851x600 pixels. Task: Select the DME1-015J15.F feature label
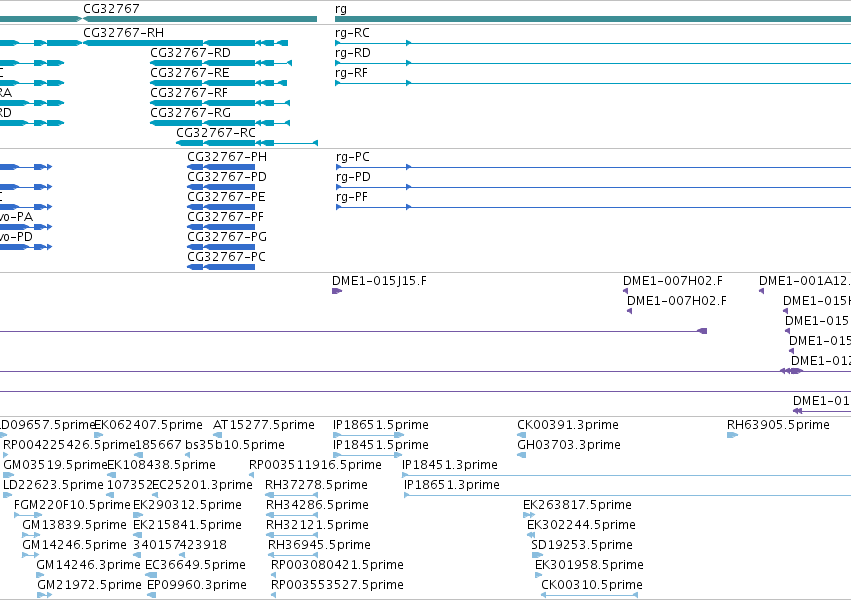(x=379, y=281)
